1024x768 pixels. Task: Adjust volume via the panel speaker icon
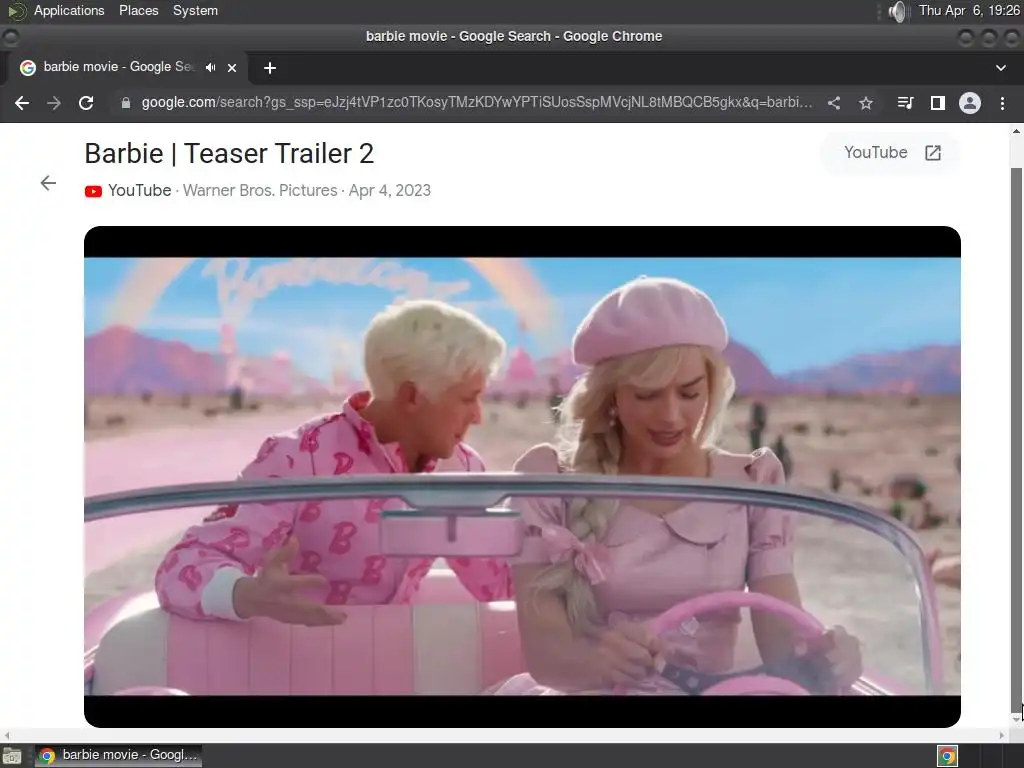(x=899, y=11)
